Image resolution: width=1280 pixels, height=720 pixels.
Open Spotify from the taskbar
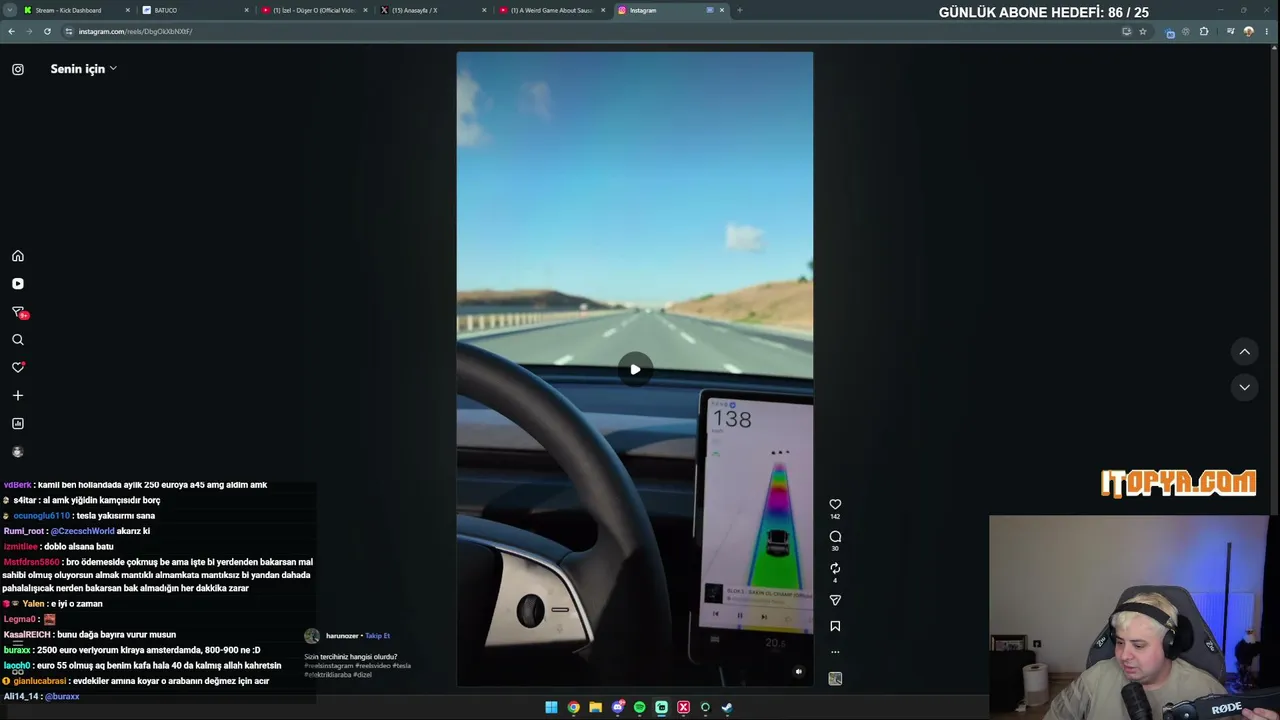click(640, 707)
